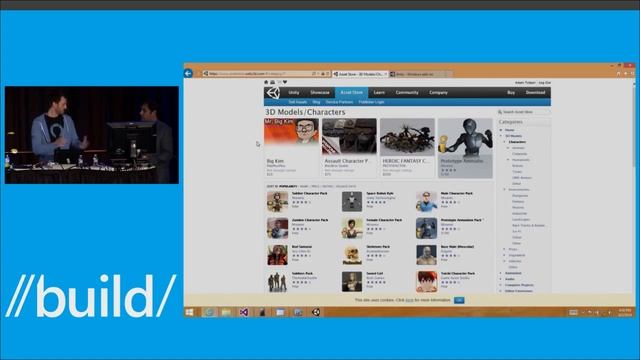Open the Female Character Pack thumbnail
640x360 pixels.
(352, 228)
